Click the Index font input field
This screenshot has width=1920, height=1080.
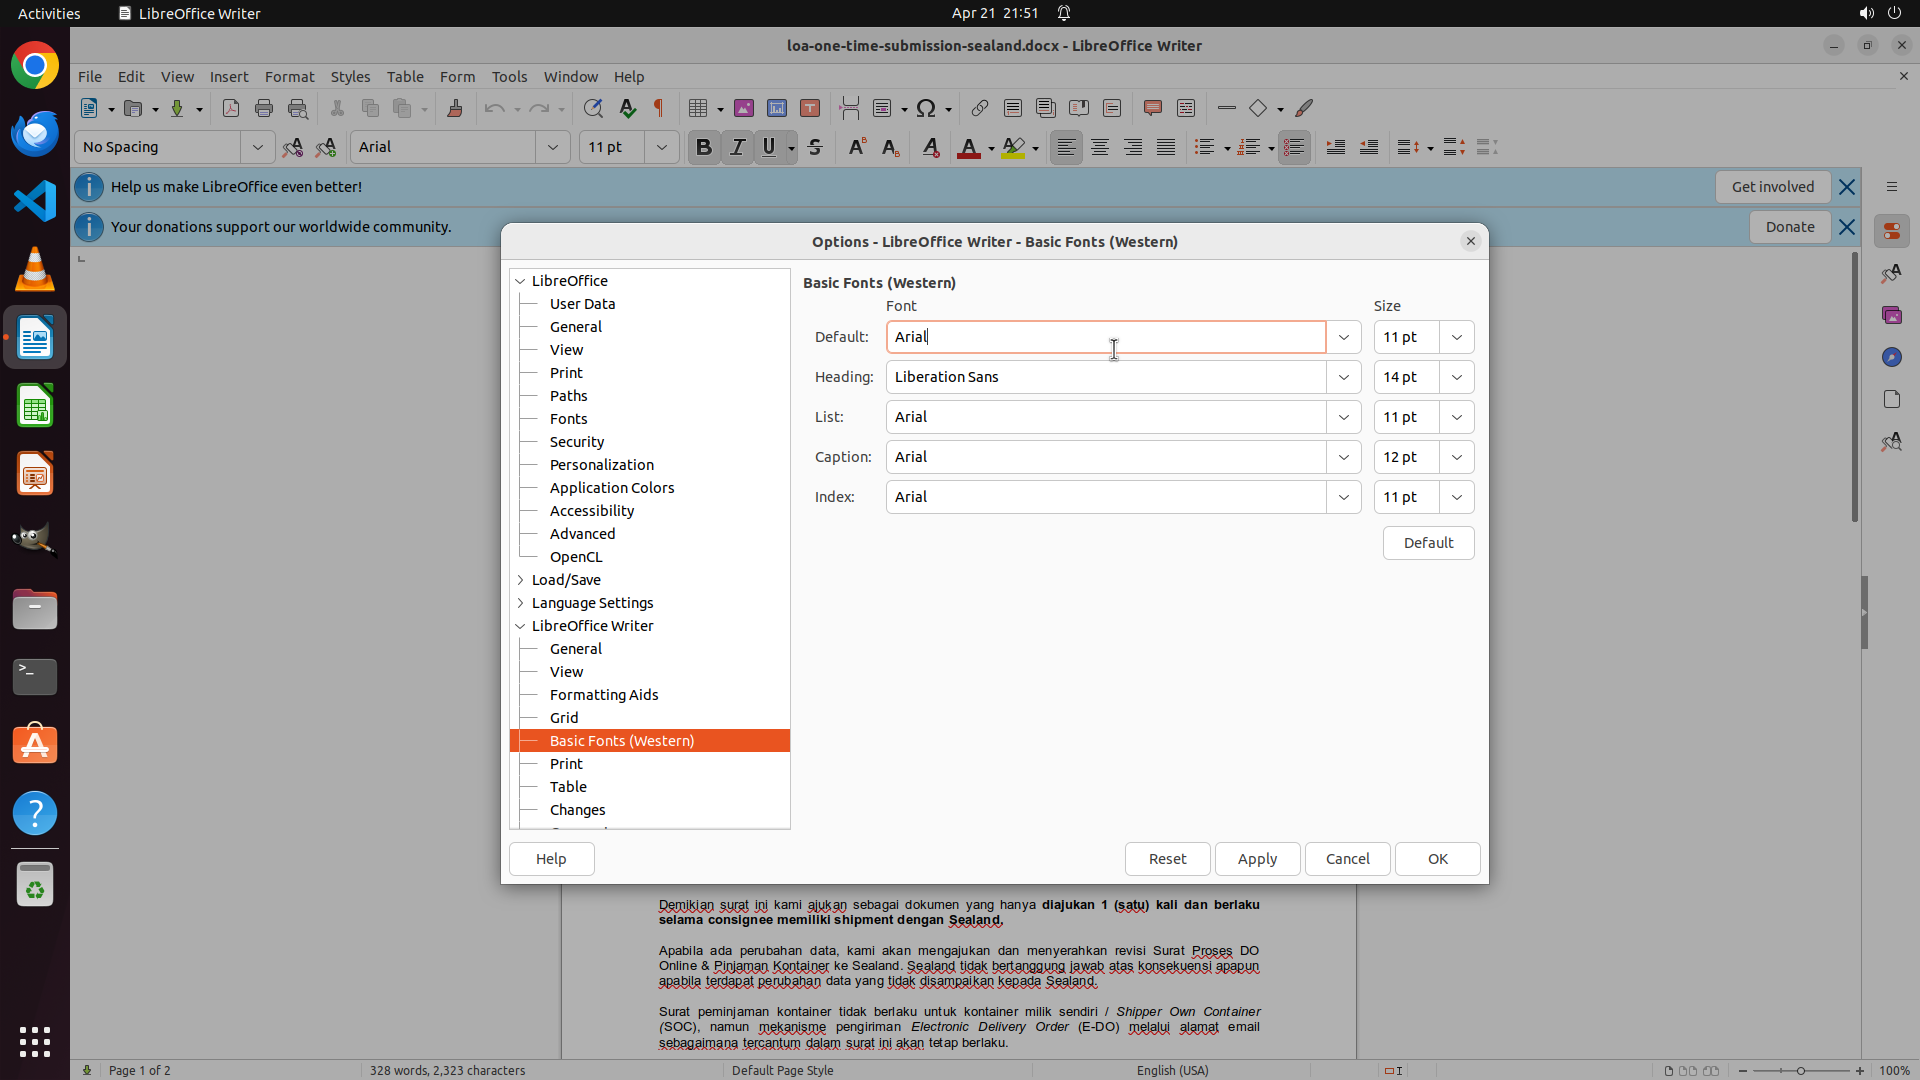[x=1105, y=497]
